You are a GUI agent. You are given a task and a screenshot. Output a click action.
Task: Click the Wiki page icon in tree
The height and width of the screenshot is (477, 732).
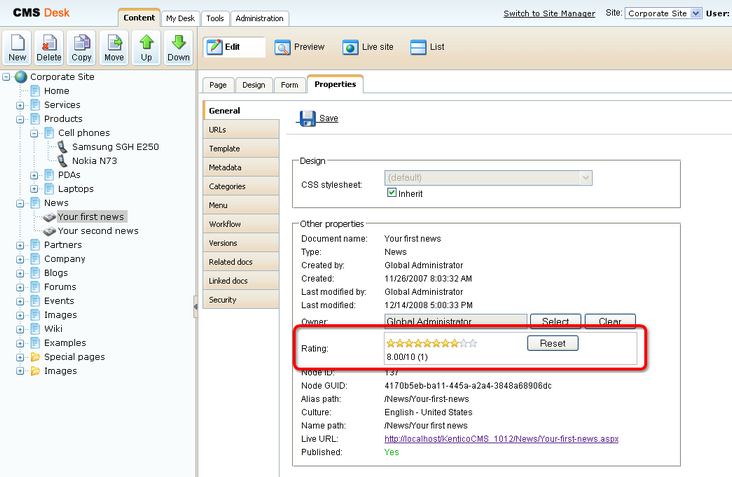click(35, 329)
